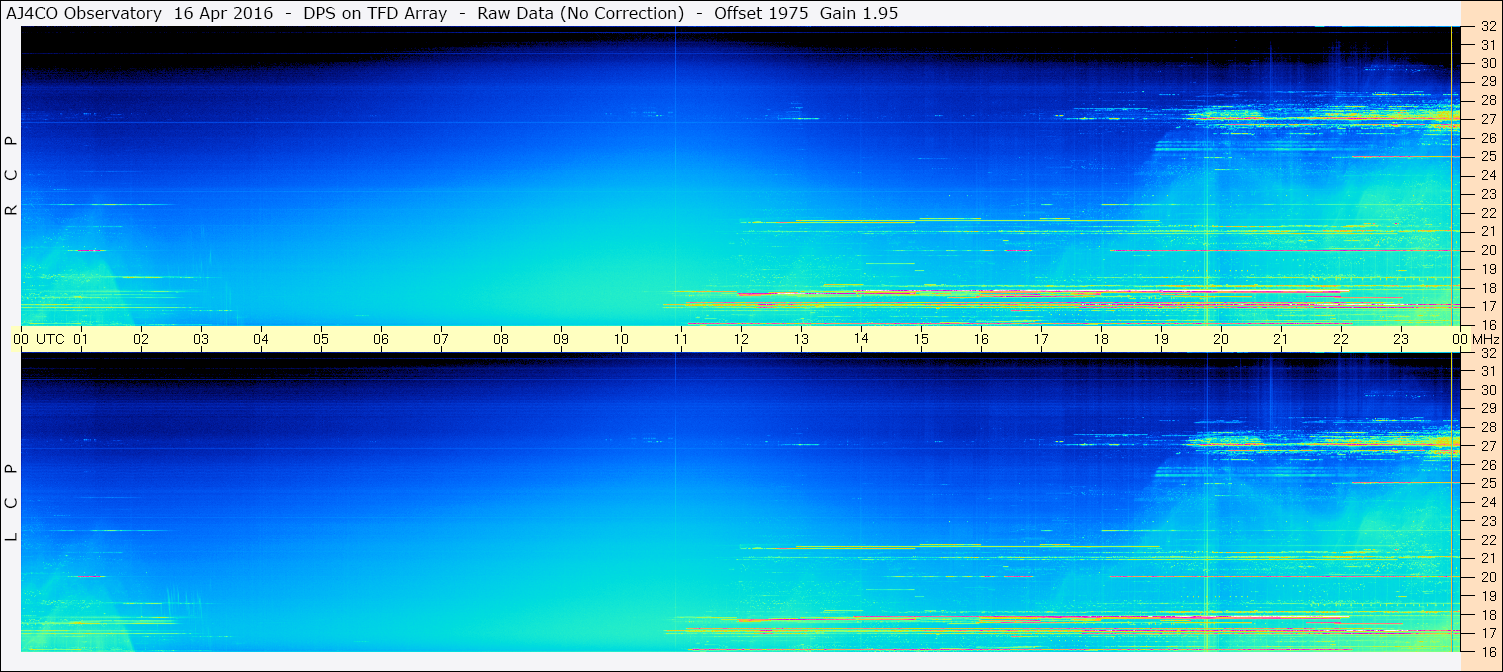
Task: Click the 15 hour mark on time axis
Action: click(x=921, y=339)
